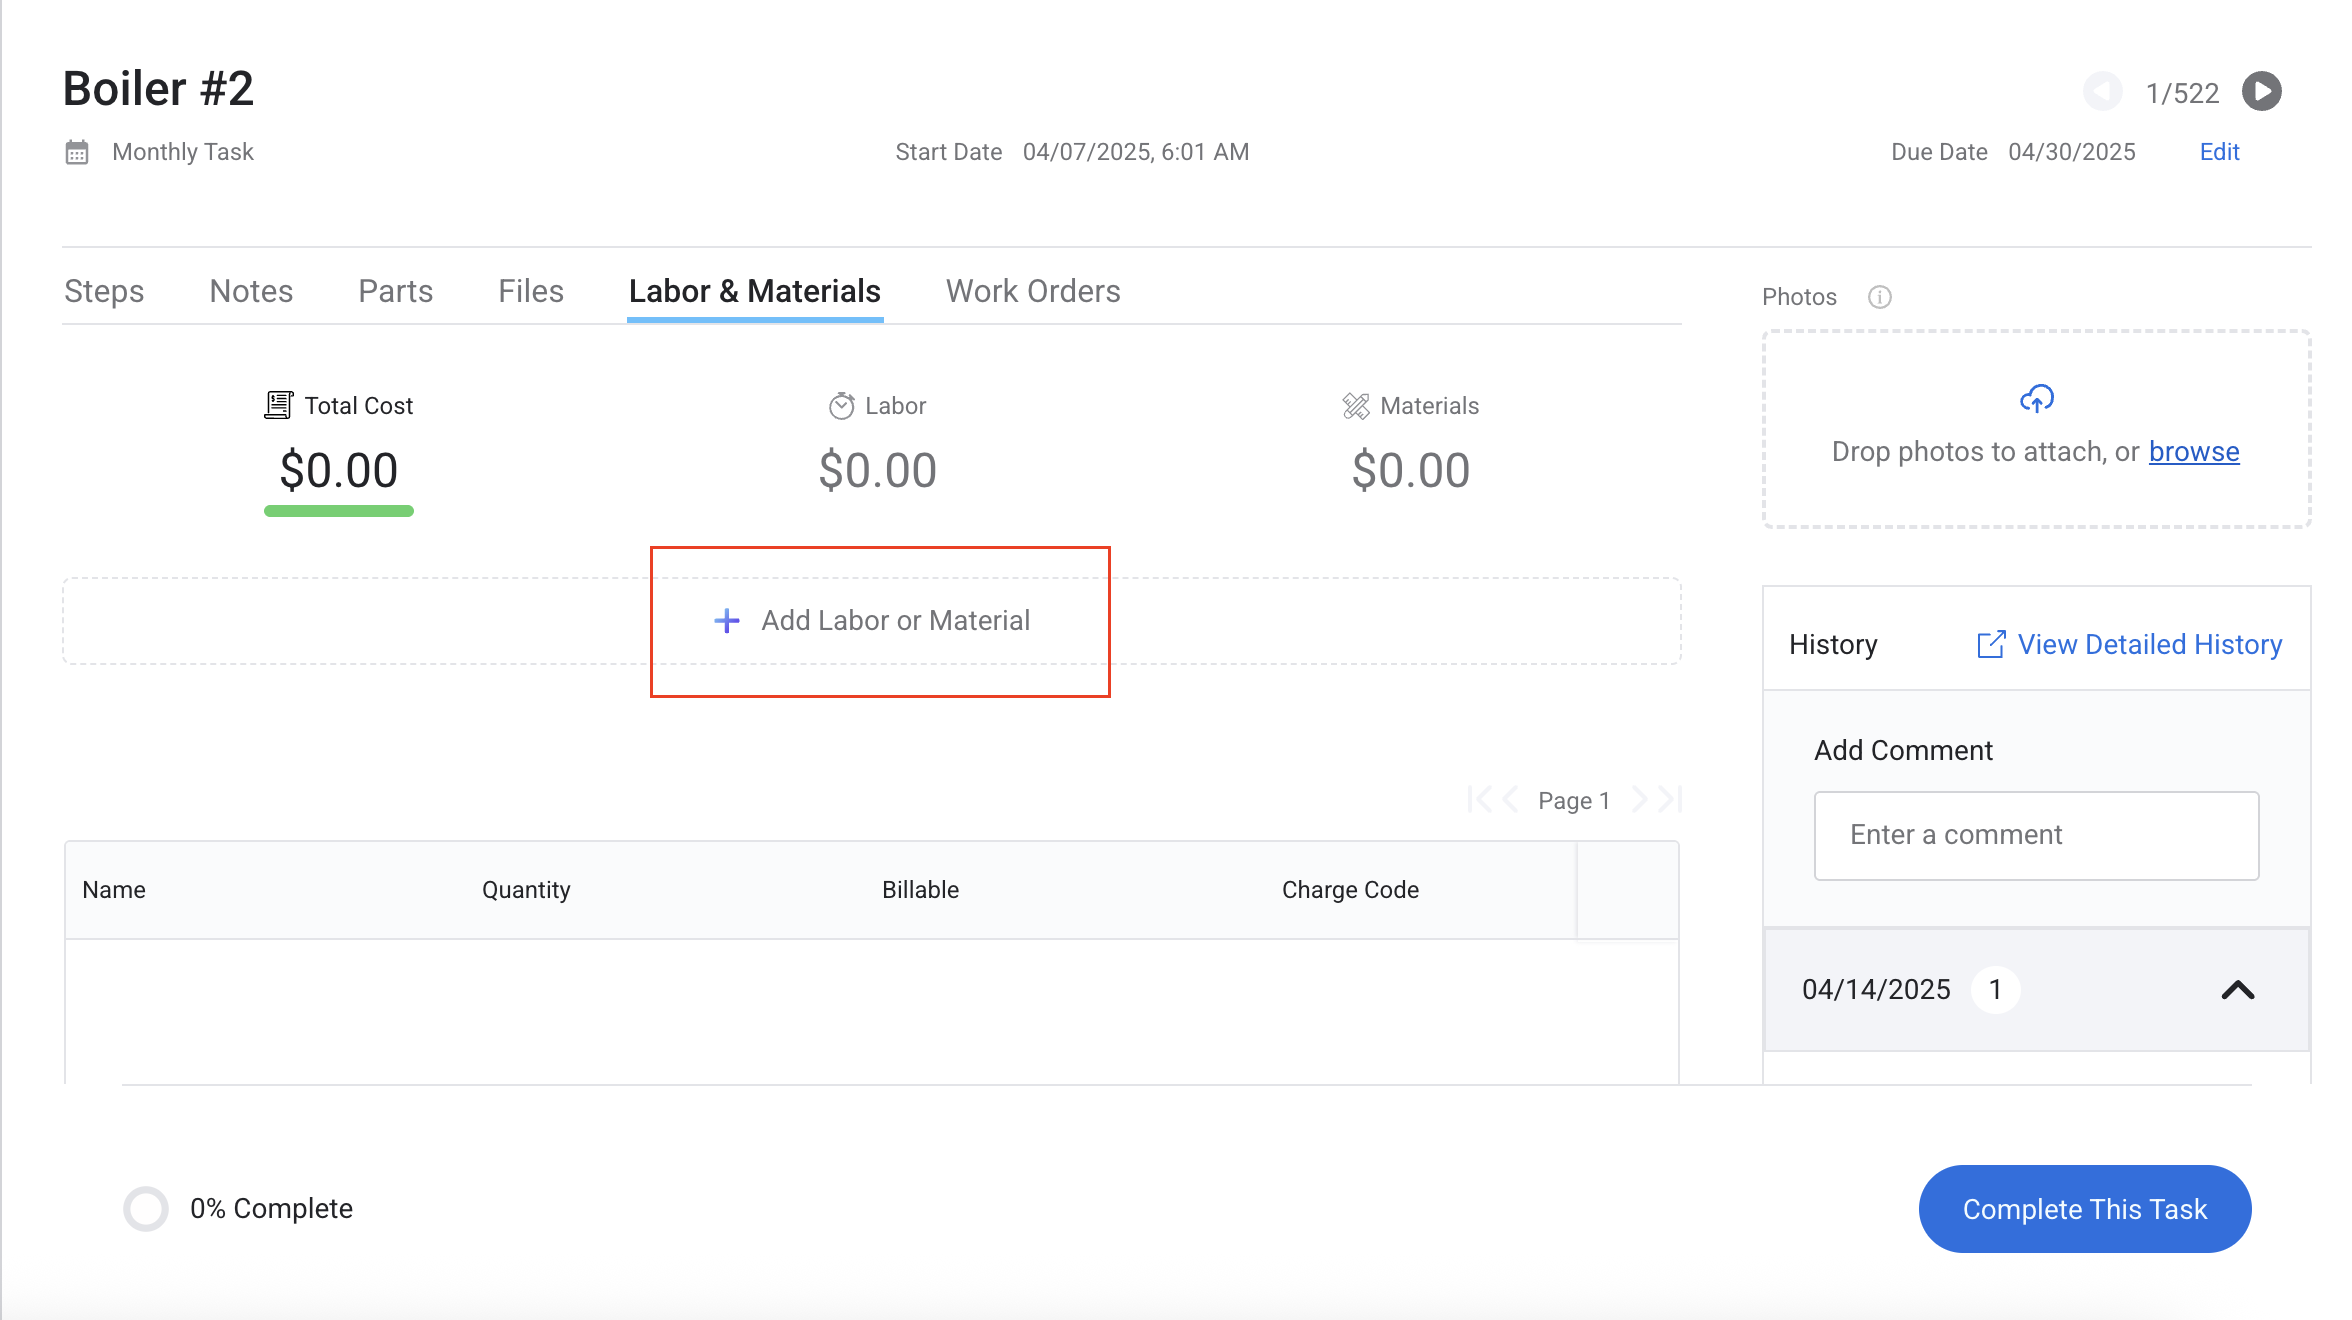Click the Start Date value 04/07/2025
The height and width of the screenshot is (1320, 2352).
point(1136,152)
